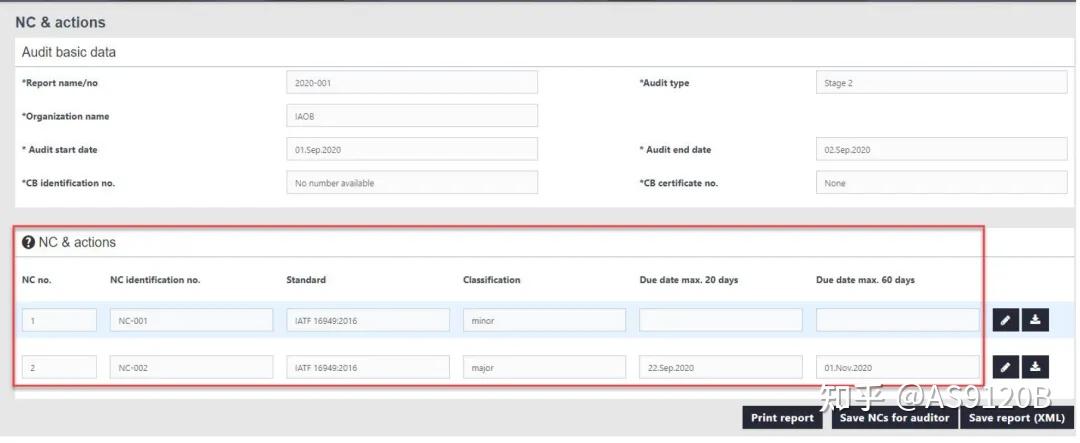The image size is (1080, 443).
Task: Click the 60-day due date showing 01.Nov.2020
Action: point(897,368)
